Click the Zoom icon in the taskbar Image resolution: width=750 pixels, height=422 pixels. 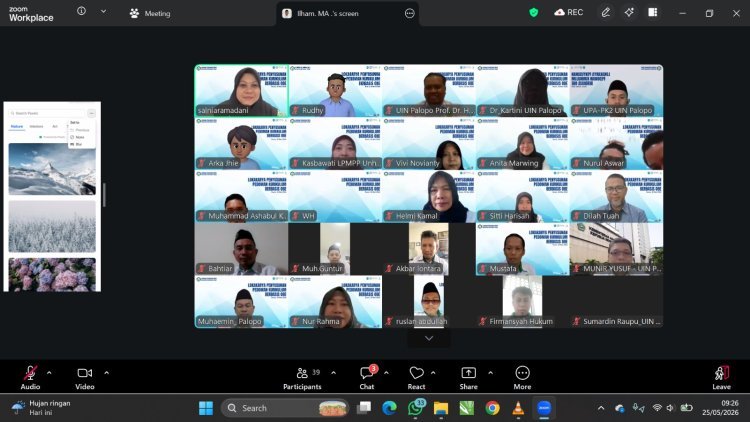pyautogui.click(x=544, y=408)
